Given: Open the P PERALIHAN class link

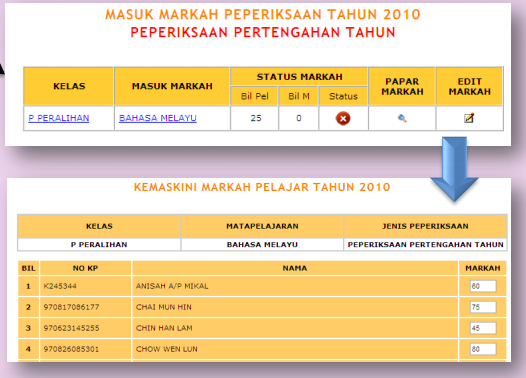Looking at the screenshot, I should point(59,118).
